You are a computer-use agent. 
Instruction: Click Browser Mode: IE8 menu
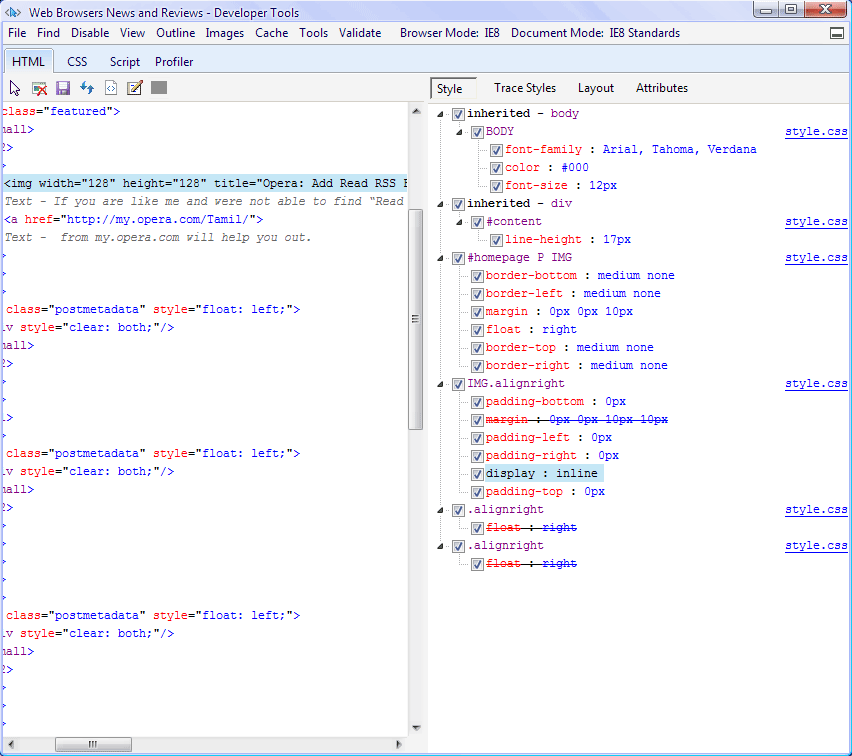coord(449,33)
